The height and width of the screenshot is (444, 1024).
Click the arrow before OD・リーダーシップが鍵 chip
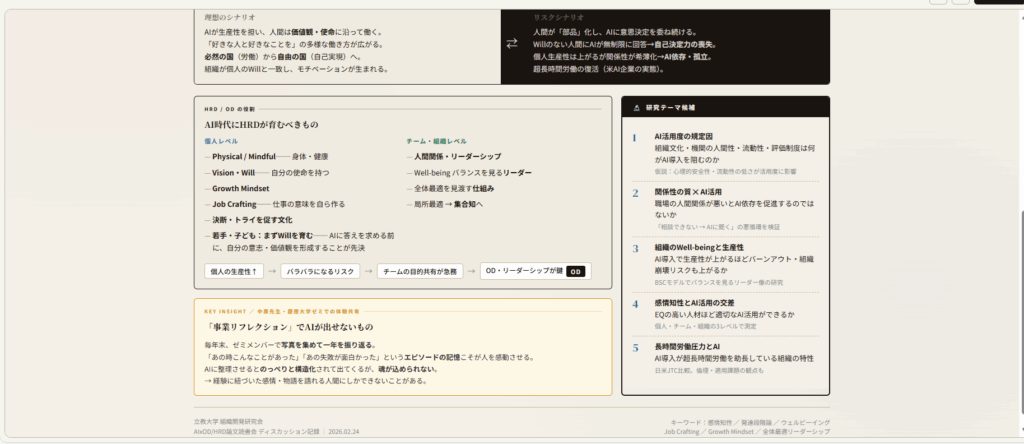click(x=471, y=271)
